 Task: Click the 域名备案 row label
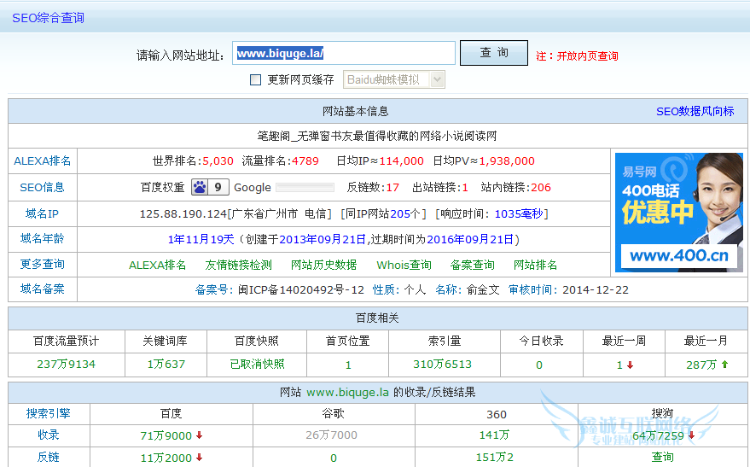tap(42, 289)
